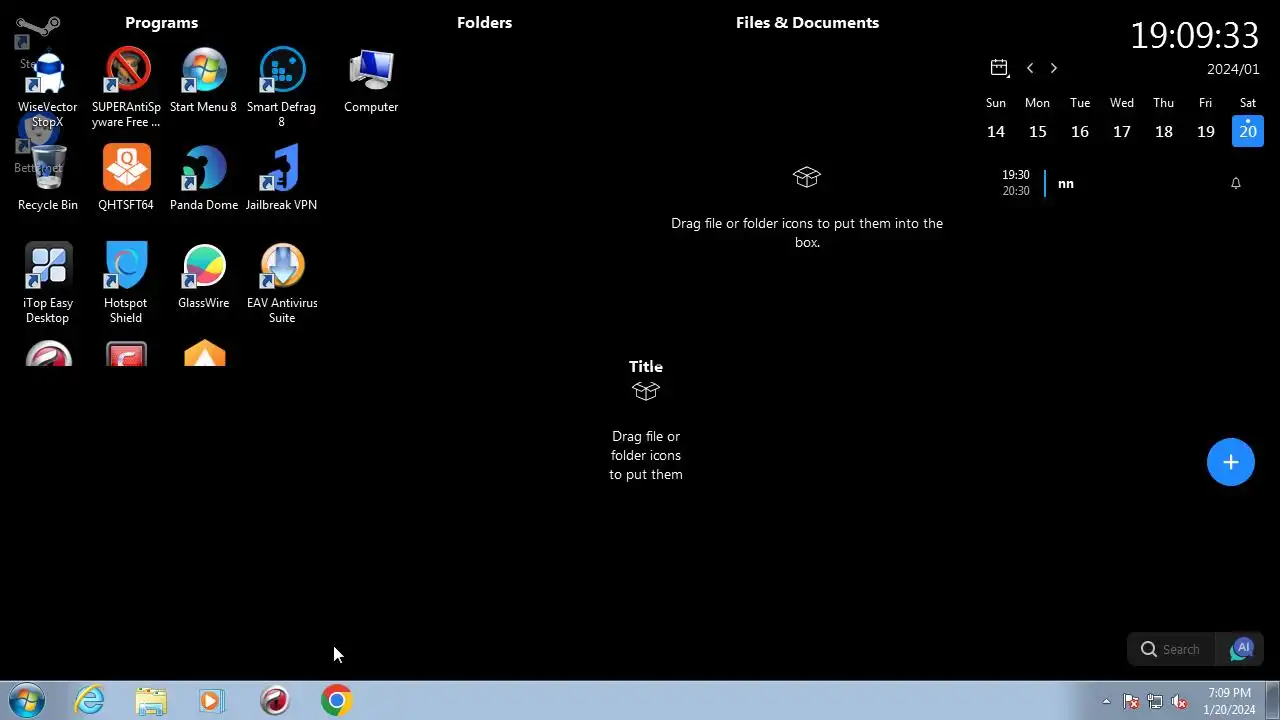This screenshot has height=720, width=1280.
Task: Select the Recycle Bin icon
Action: coord(47,179)
